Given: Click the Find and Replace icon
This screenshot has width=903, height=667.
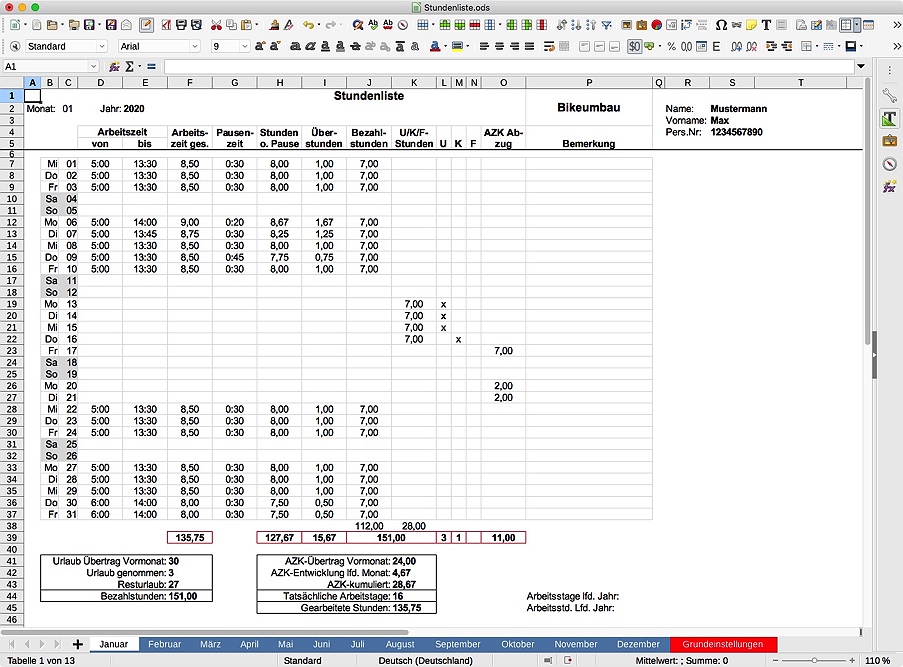Looking at the screenshot, I should pyautogui.click(x=358, y=25).
